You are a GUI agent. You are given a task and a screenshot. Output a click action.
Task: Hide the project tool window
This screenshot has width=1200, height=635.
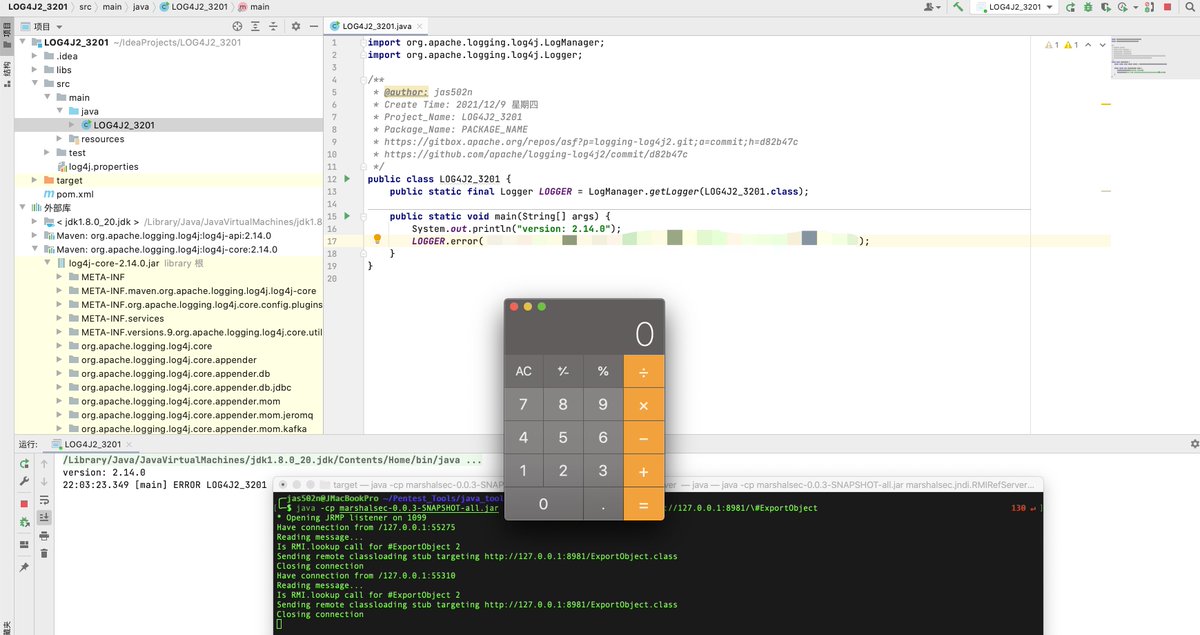[313, 26]
